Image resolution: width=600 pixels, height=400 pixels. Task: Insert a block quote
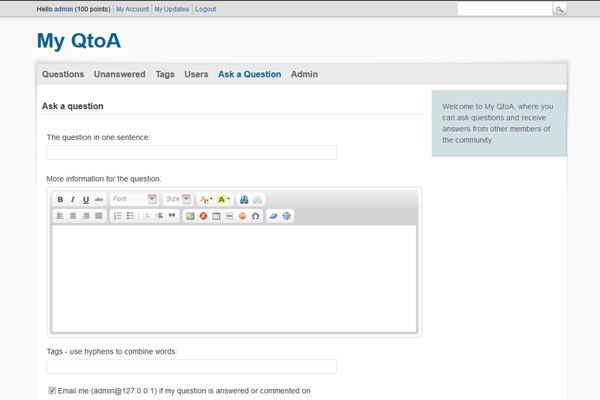[172, 216]
